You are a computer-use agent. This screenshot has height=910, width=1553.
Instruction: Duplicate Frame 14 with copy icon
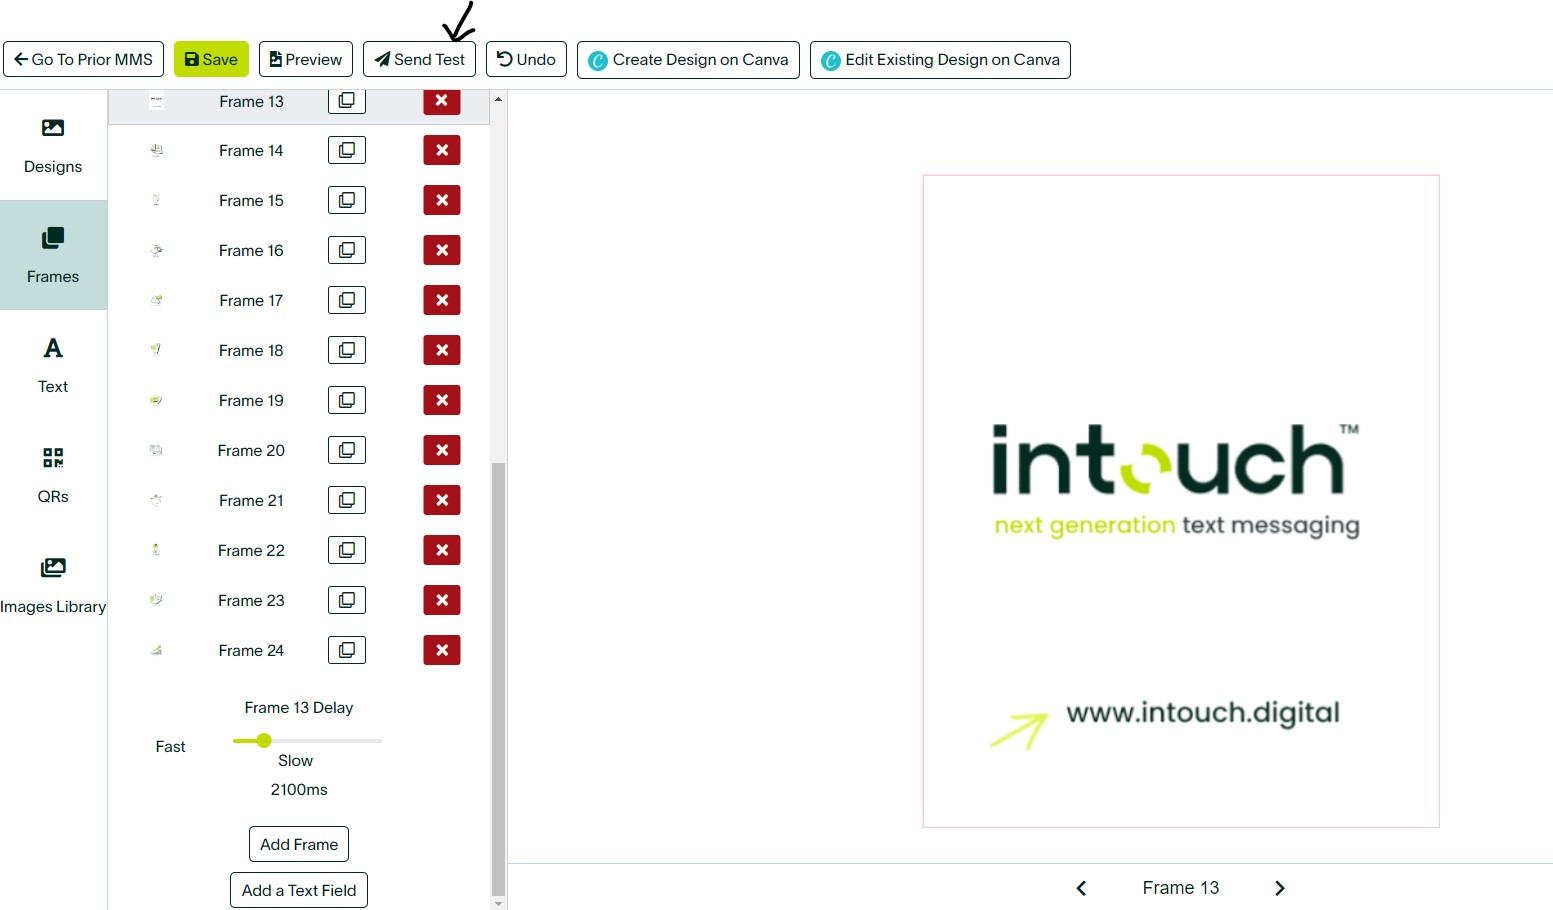[x=347, y=150]
